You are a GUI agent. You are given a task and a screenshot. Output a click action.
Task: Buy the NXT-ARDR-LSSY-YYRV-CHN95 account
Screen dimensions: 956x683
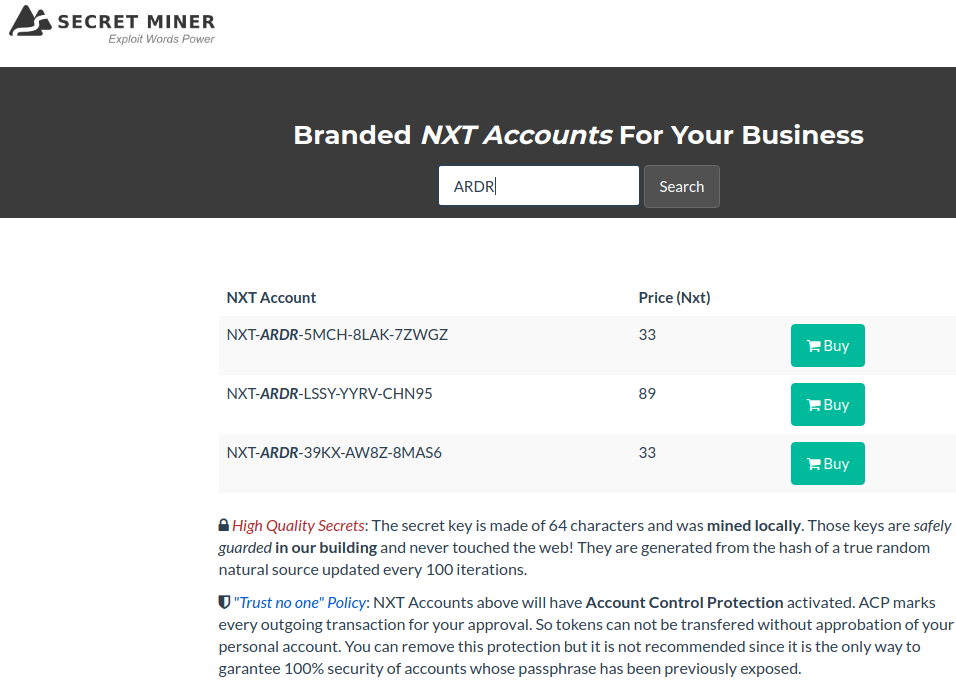827,405
